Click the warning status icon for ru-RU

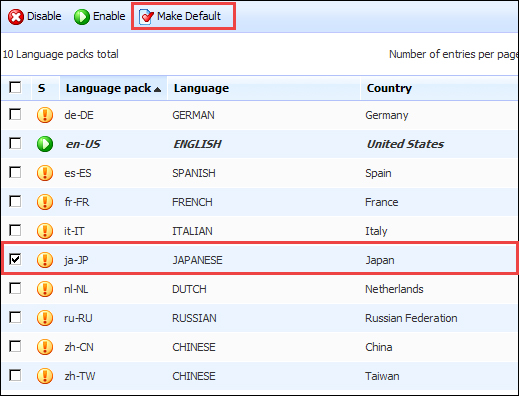click(x=45, y=318)
